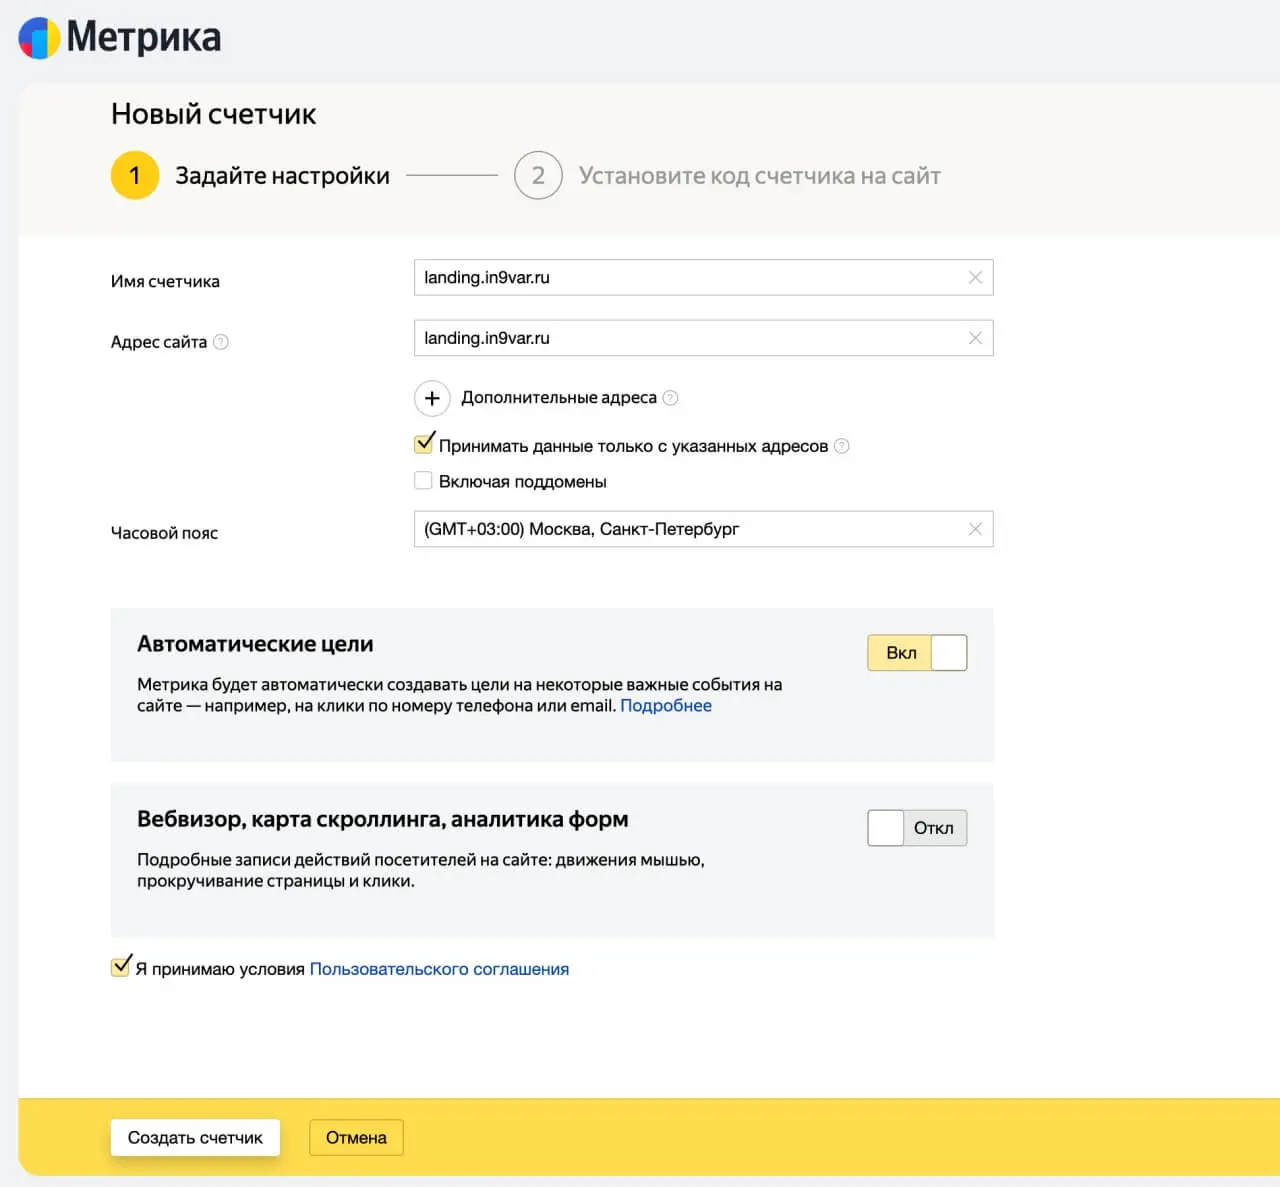The image size is (1280, 1187).
Task: Uncheck Принимать данные только с указанных адресов
Action: tap(424, 443)
